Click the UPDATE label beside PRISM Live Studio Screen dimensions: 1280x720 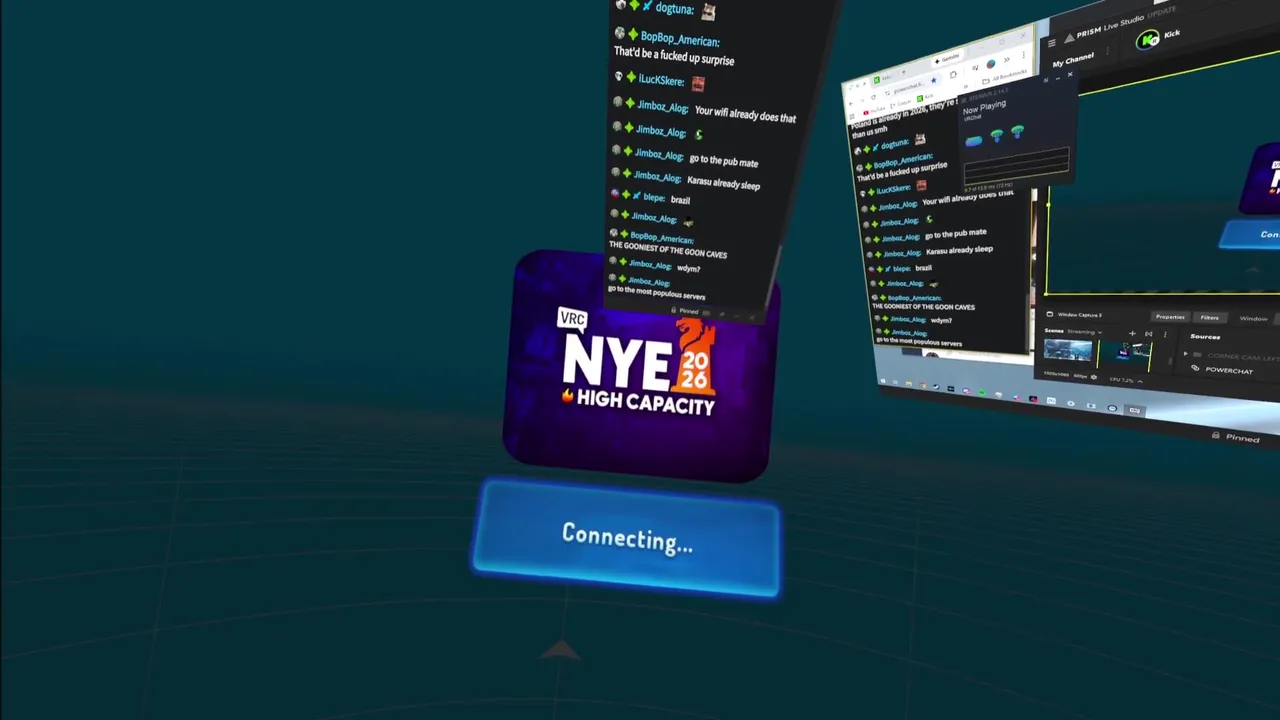pos(1161,10)
